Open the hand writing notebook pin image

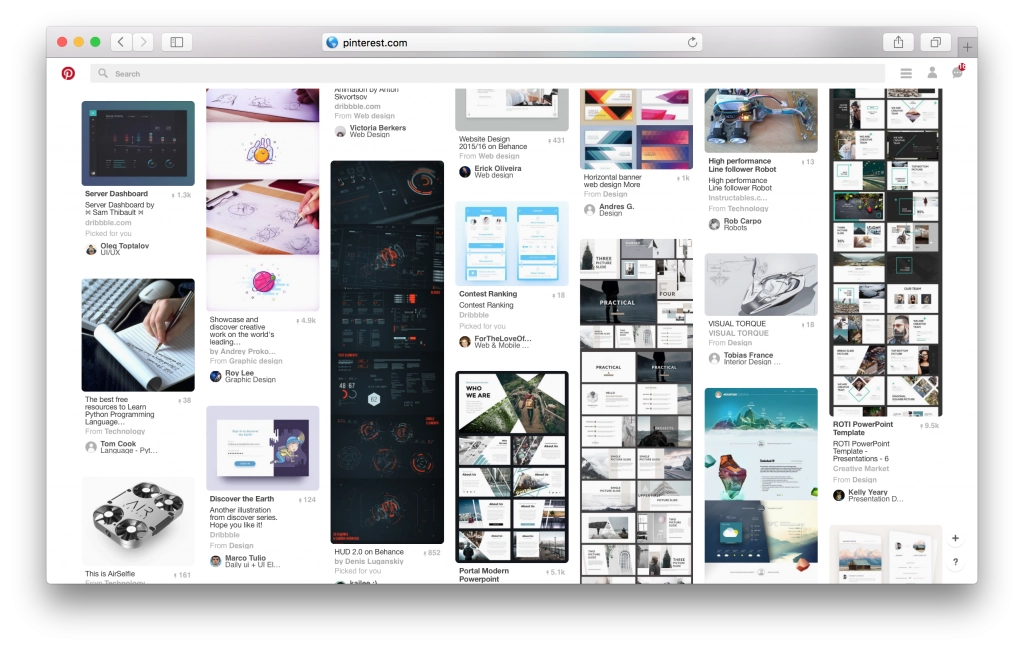[138, 335]
